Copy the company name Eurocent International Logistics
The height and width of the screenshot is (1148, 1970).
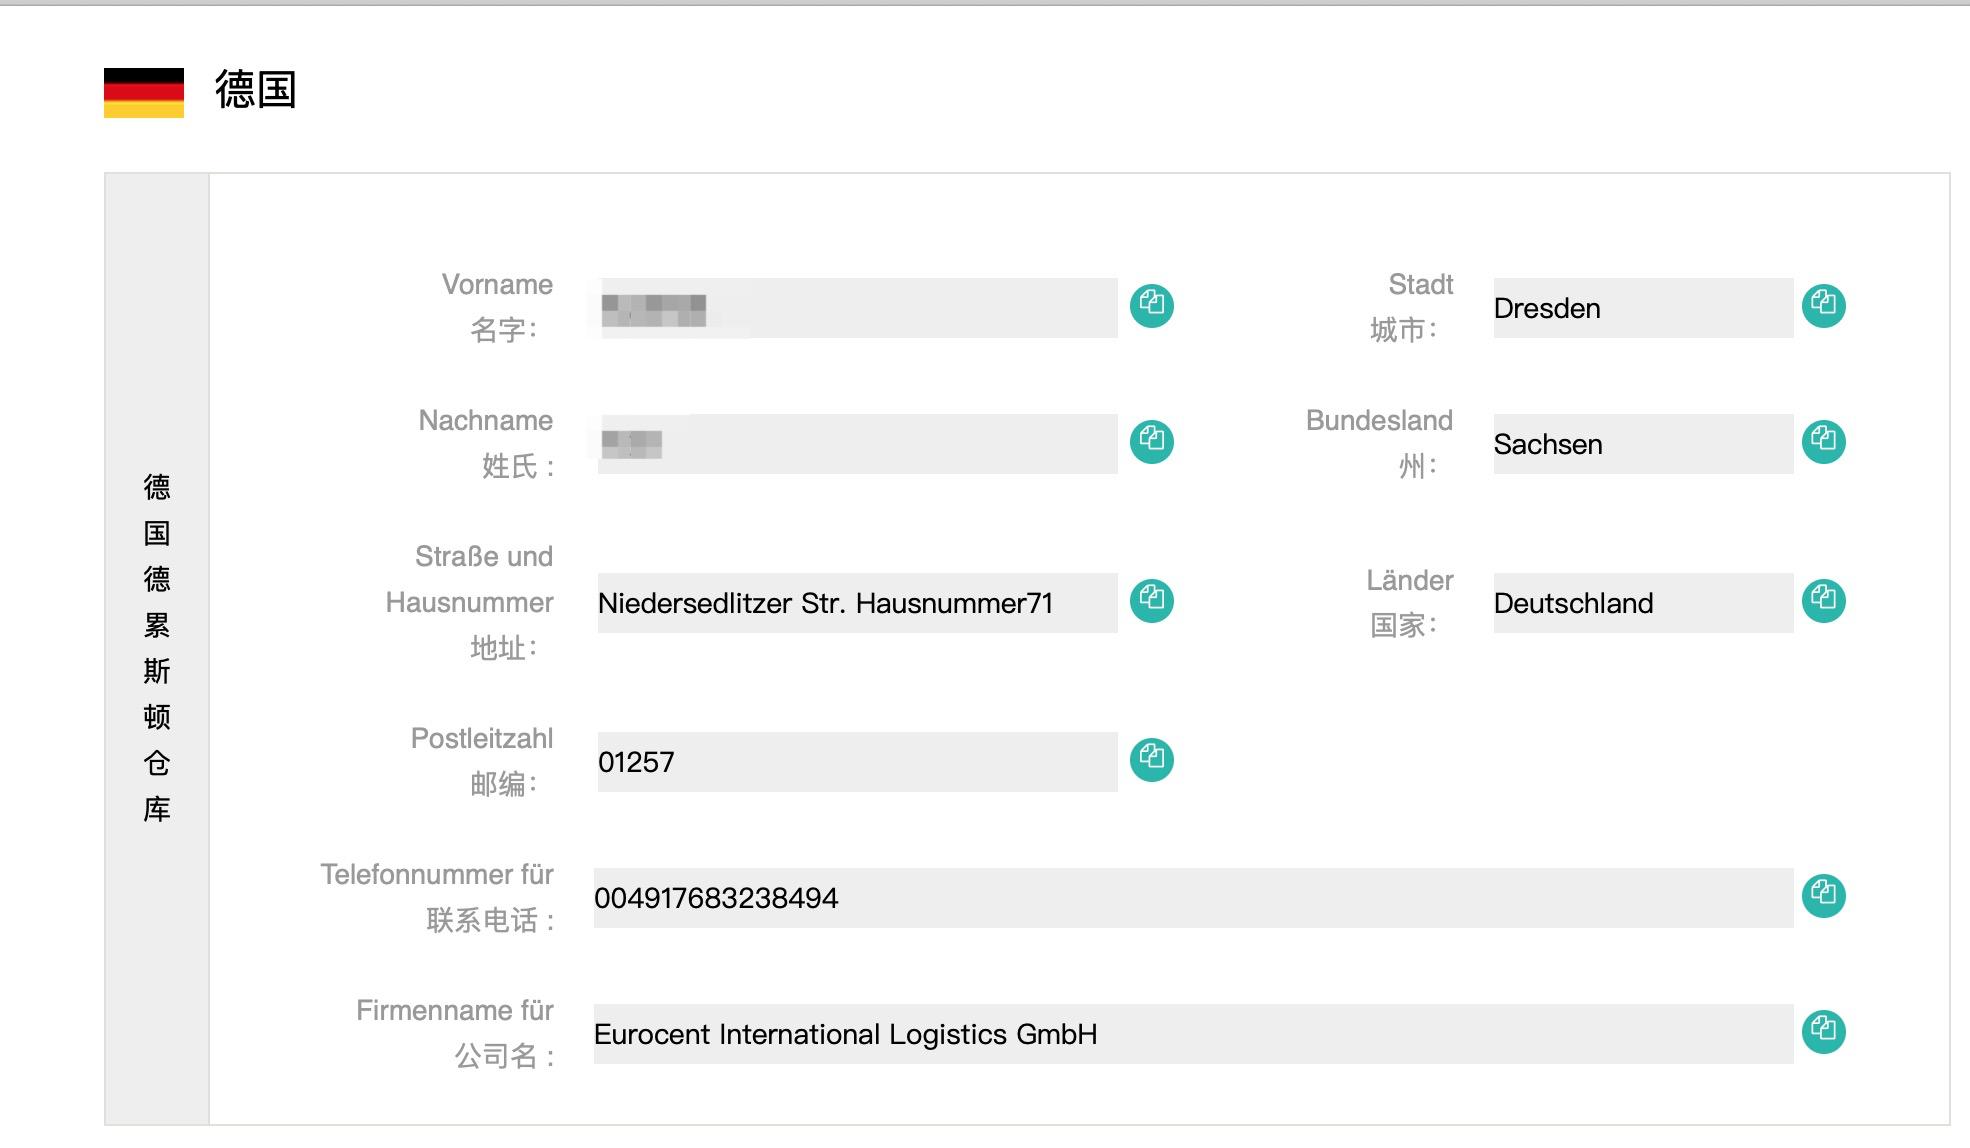(x=1823, y=1031)
